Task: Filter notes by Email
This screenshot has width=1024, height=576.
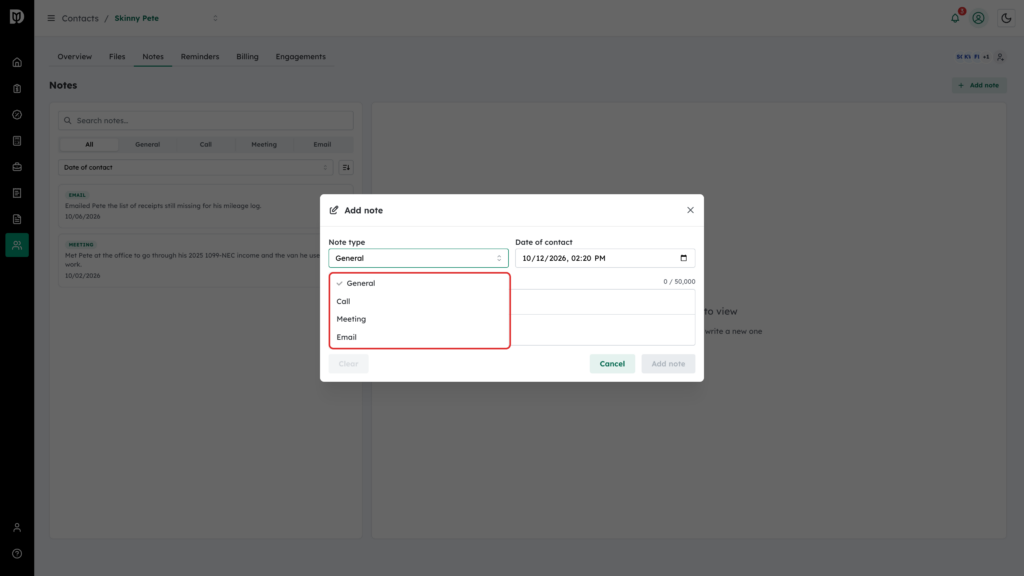Action: [x=322, y=144]
